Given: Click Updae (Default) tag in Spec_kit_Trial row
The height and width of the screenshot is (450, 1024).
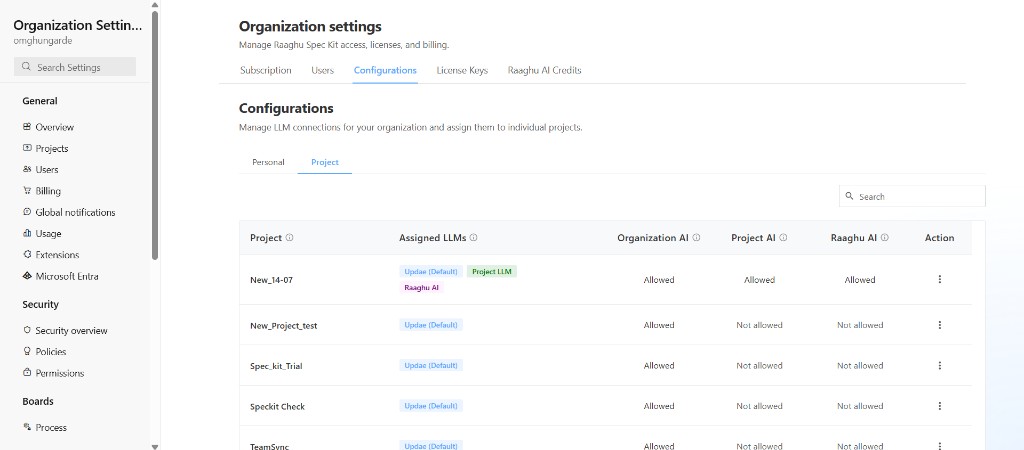Looking at the screenshot, I should 431,365.
